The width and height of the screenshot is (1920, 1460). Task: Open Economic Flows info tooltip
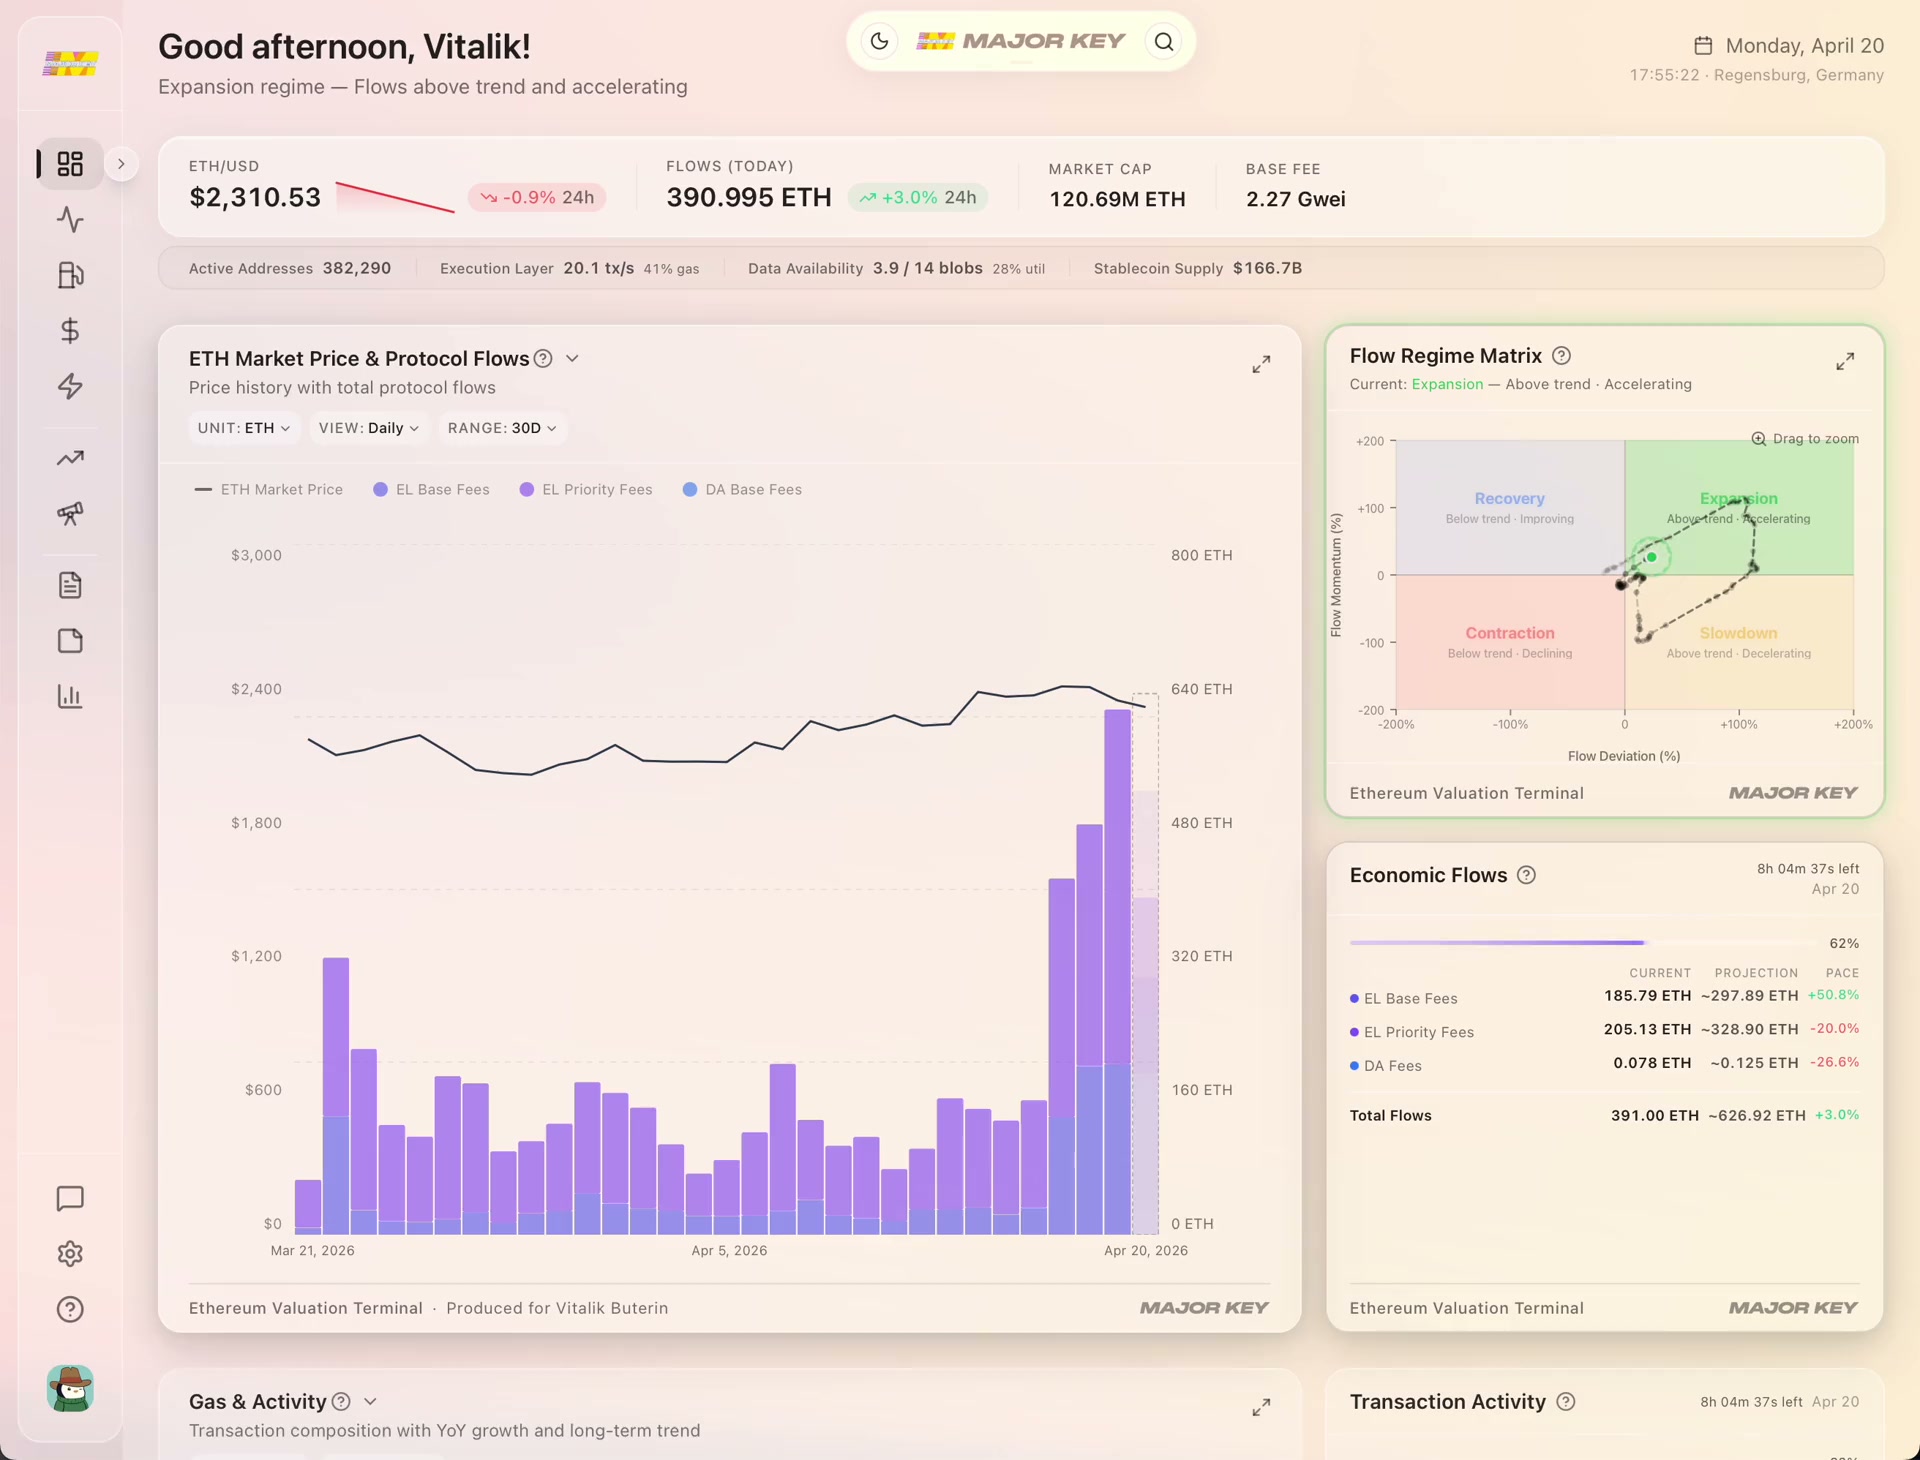1527,875
